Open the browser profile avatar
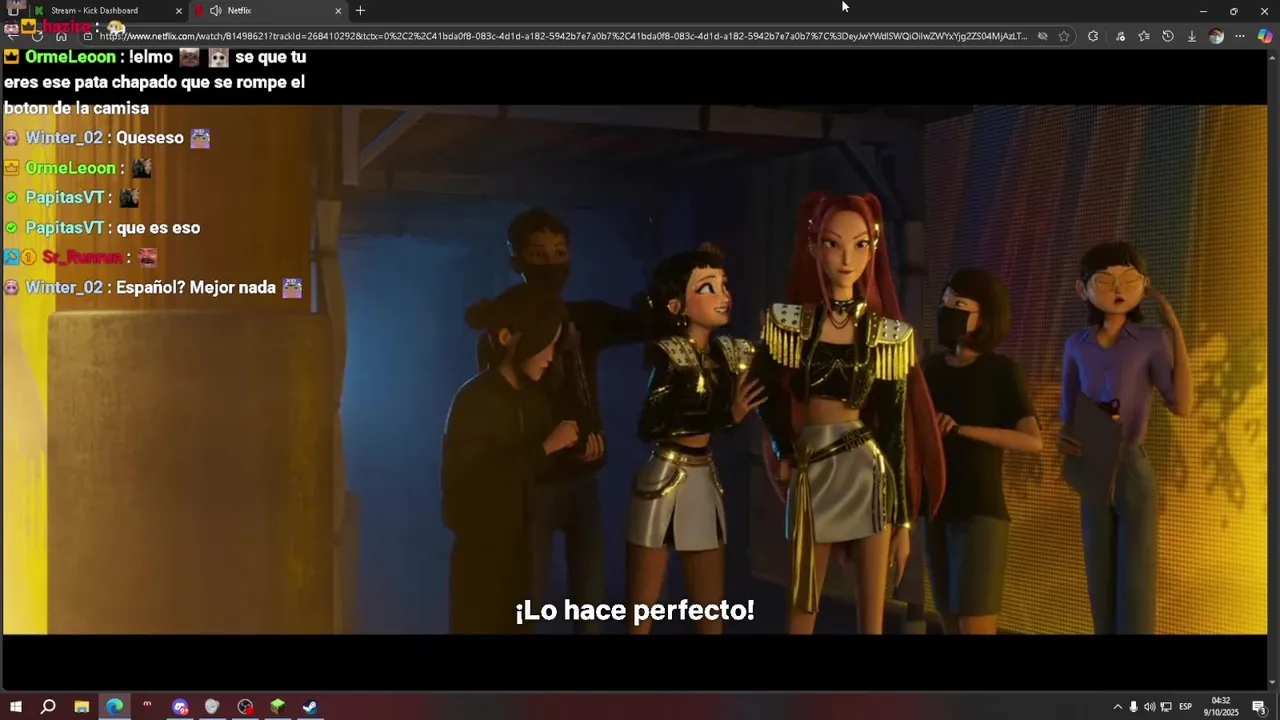This screenshot has height=720, width=1280. tap(1216, 36)
